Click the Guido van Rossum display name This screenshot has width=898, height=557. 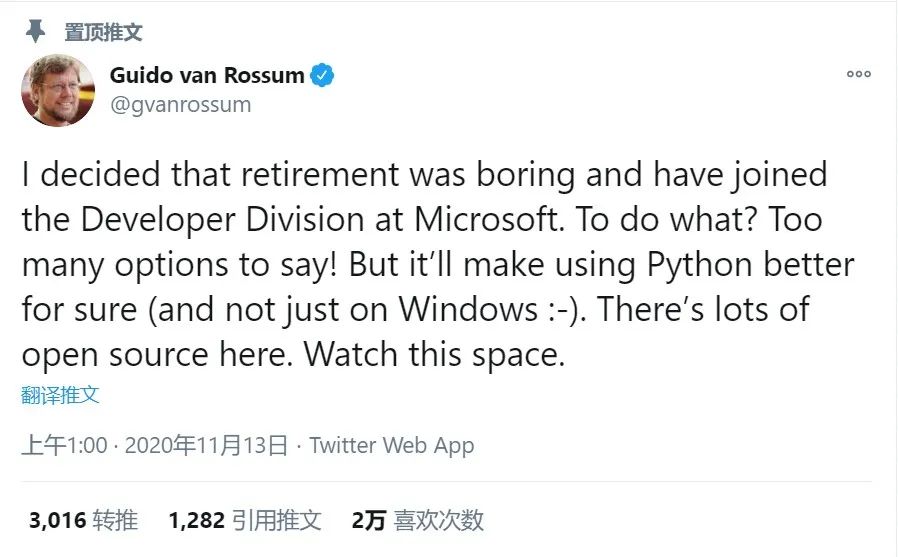tap(207, 75)
